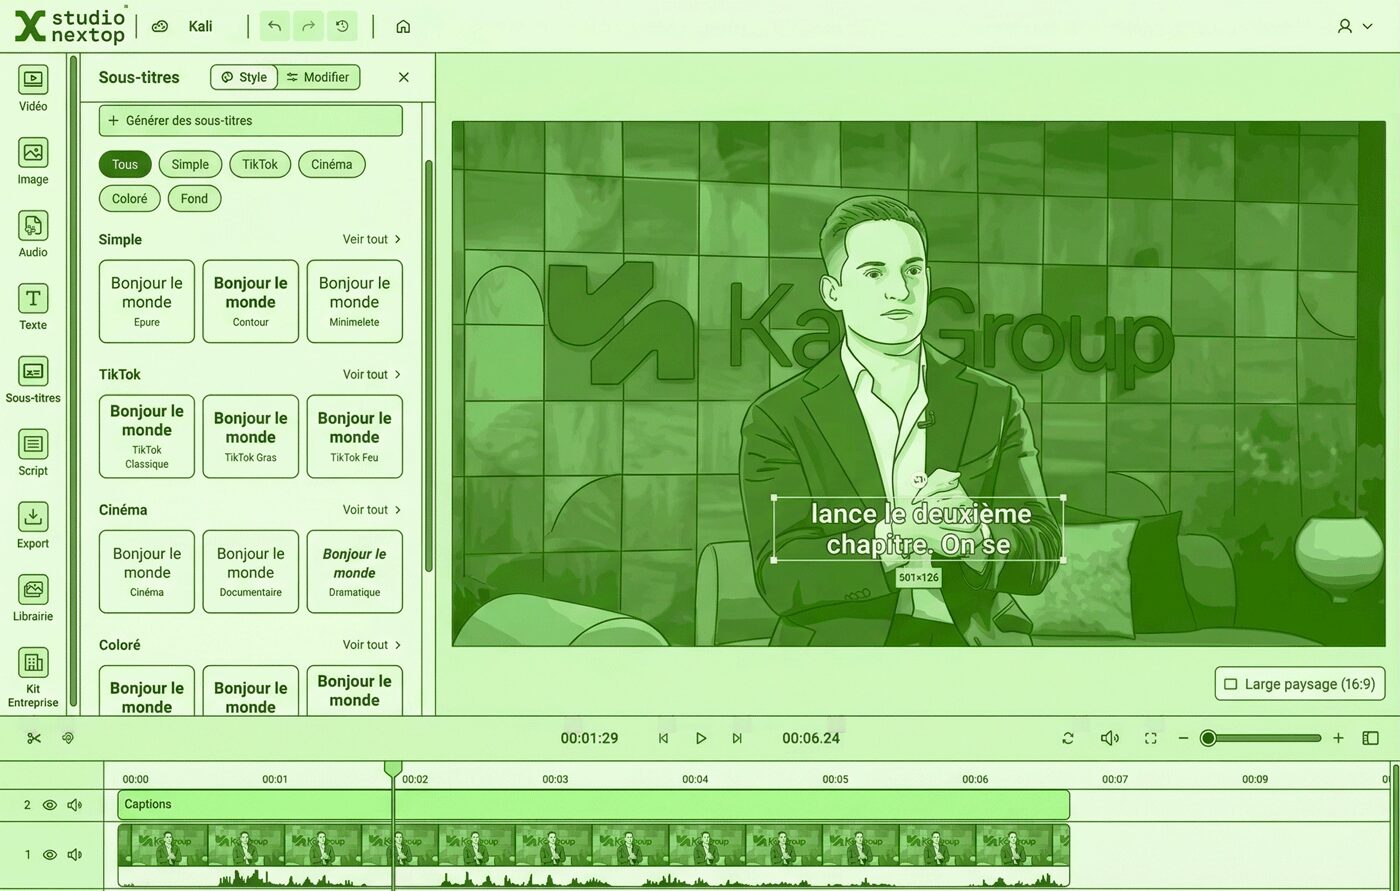Open the Script panel in sidebar
This screenshot has width=1400, height=891.
click(x=33, y=452)
